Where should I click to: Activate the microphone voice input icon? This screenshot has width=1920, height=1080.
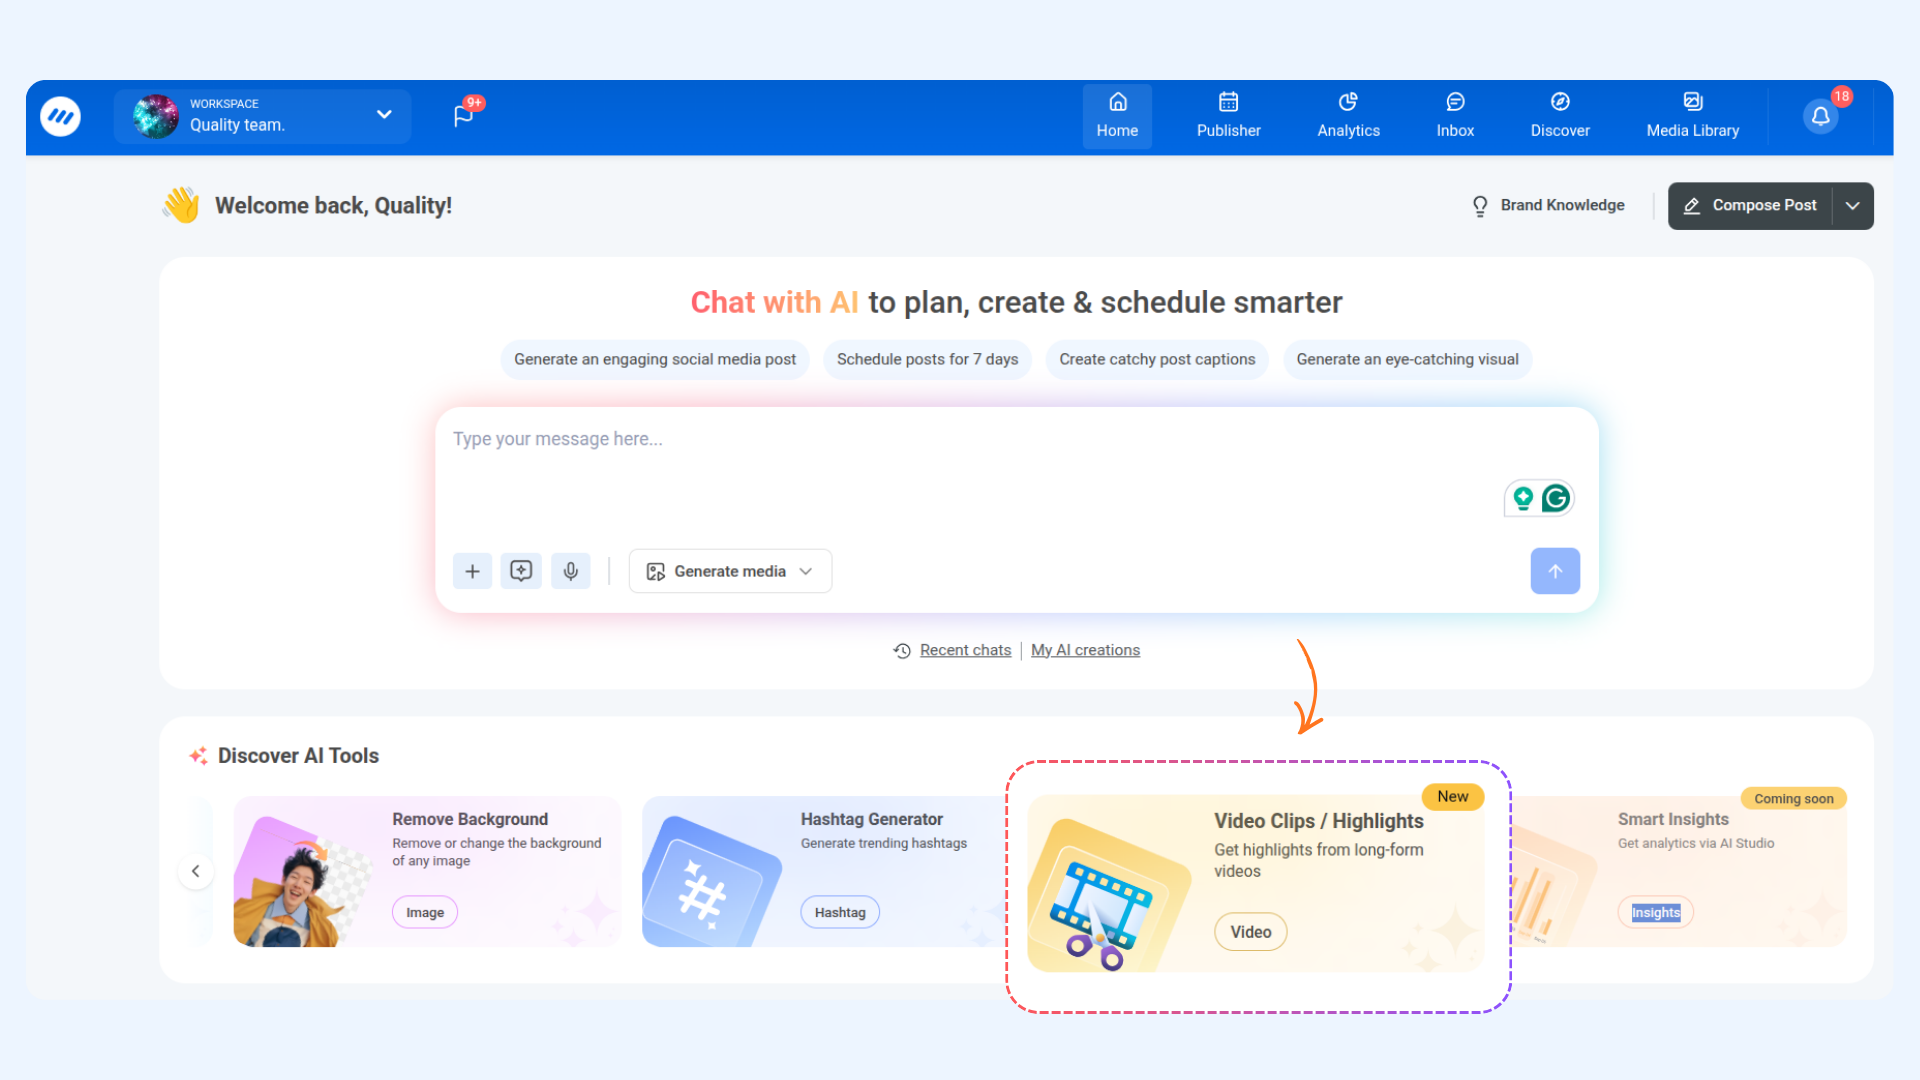570,571
